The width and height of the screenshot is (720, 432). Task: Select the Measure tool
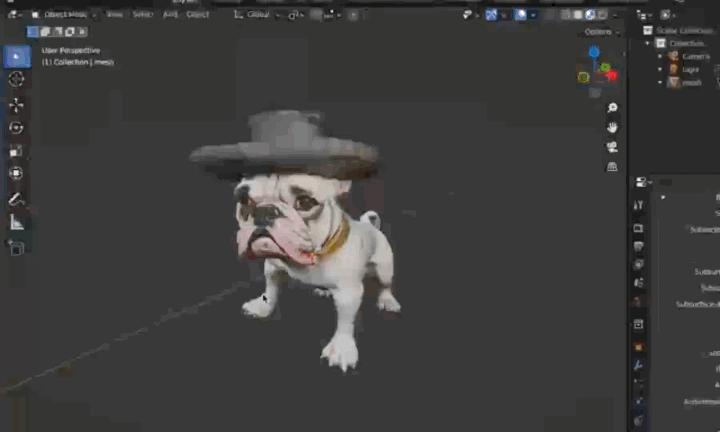pyautogui.click(x=17, y=223)
